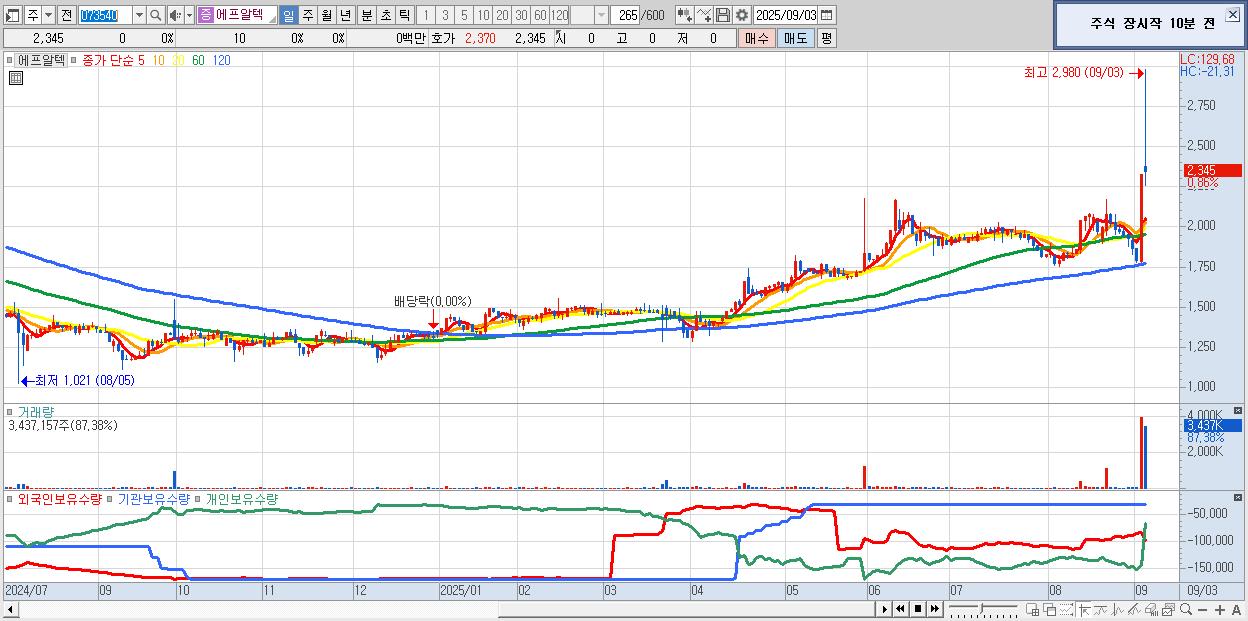The width and height of the screenshot is (1248, 621).
Task: Choose the 1 interval button
Action: click(425, 15)
